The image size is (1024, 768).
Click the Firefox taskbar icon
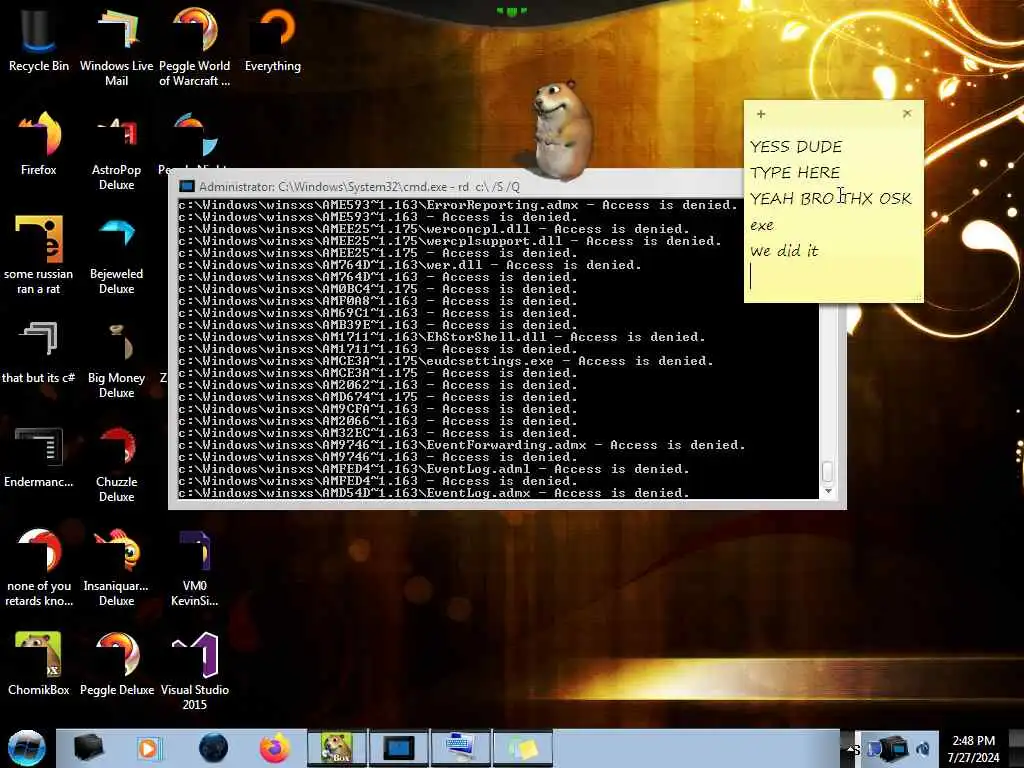(274, 748)
